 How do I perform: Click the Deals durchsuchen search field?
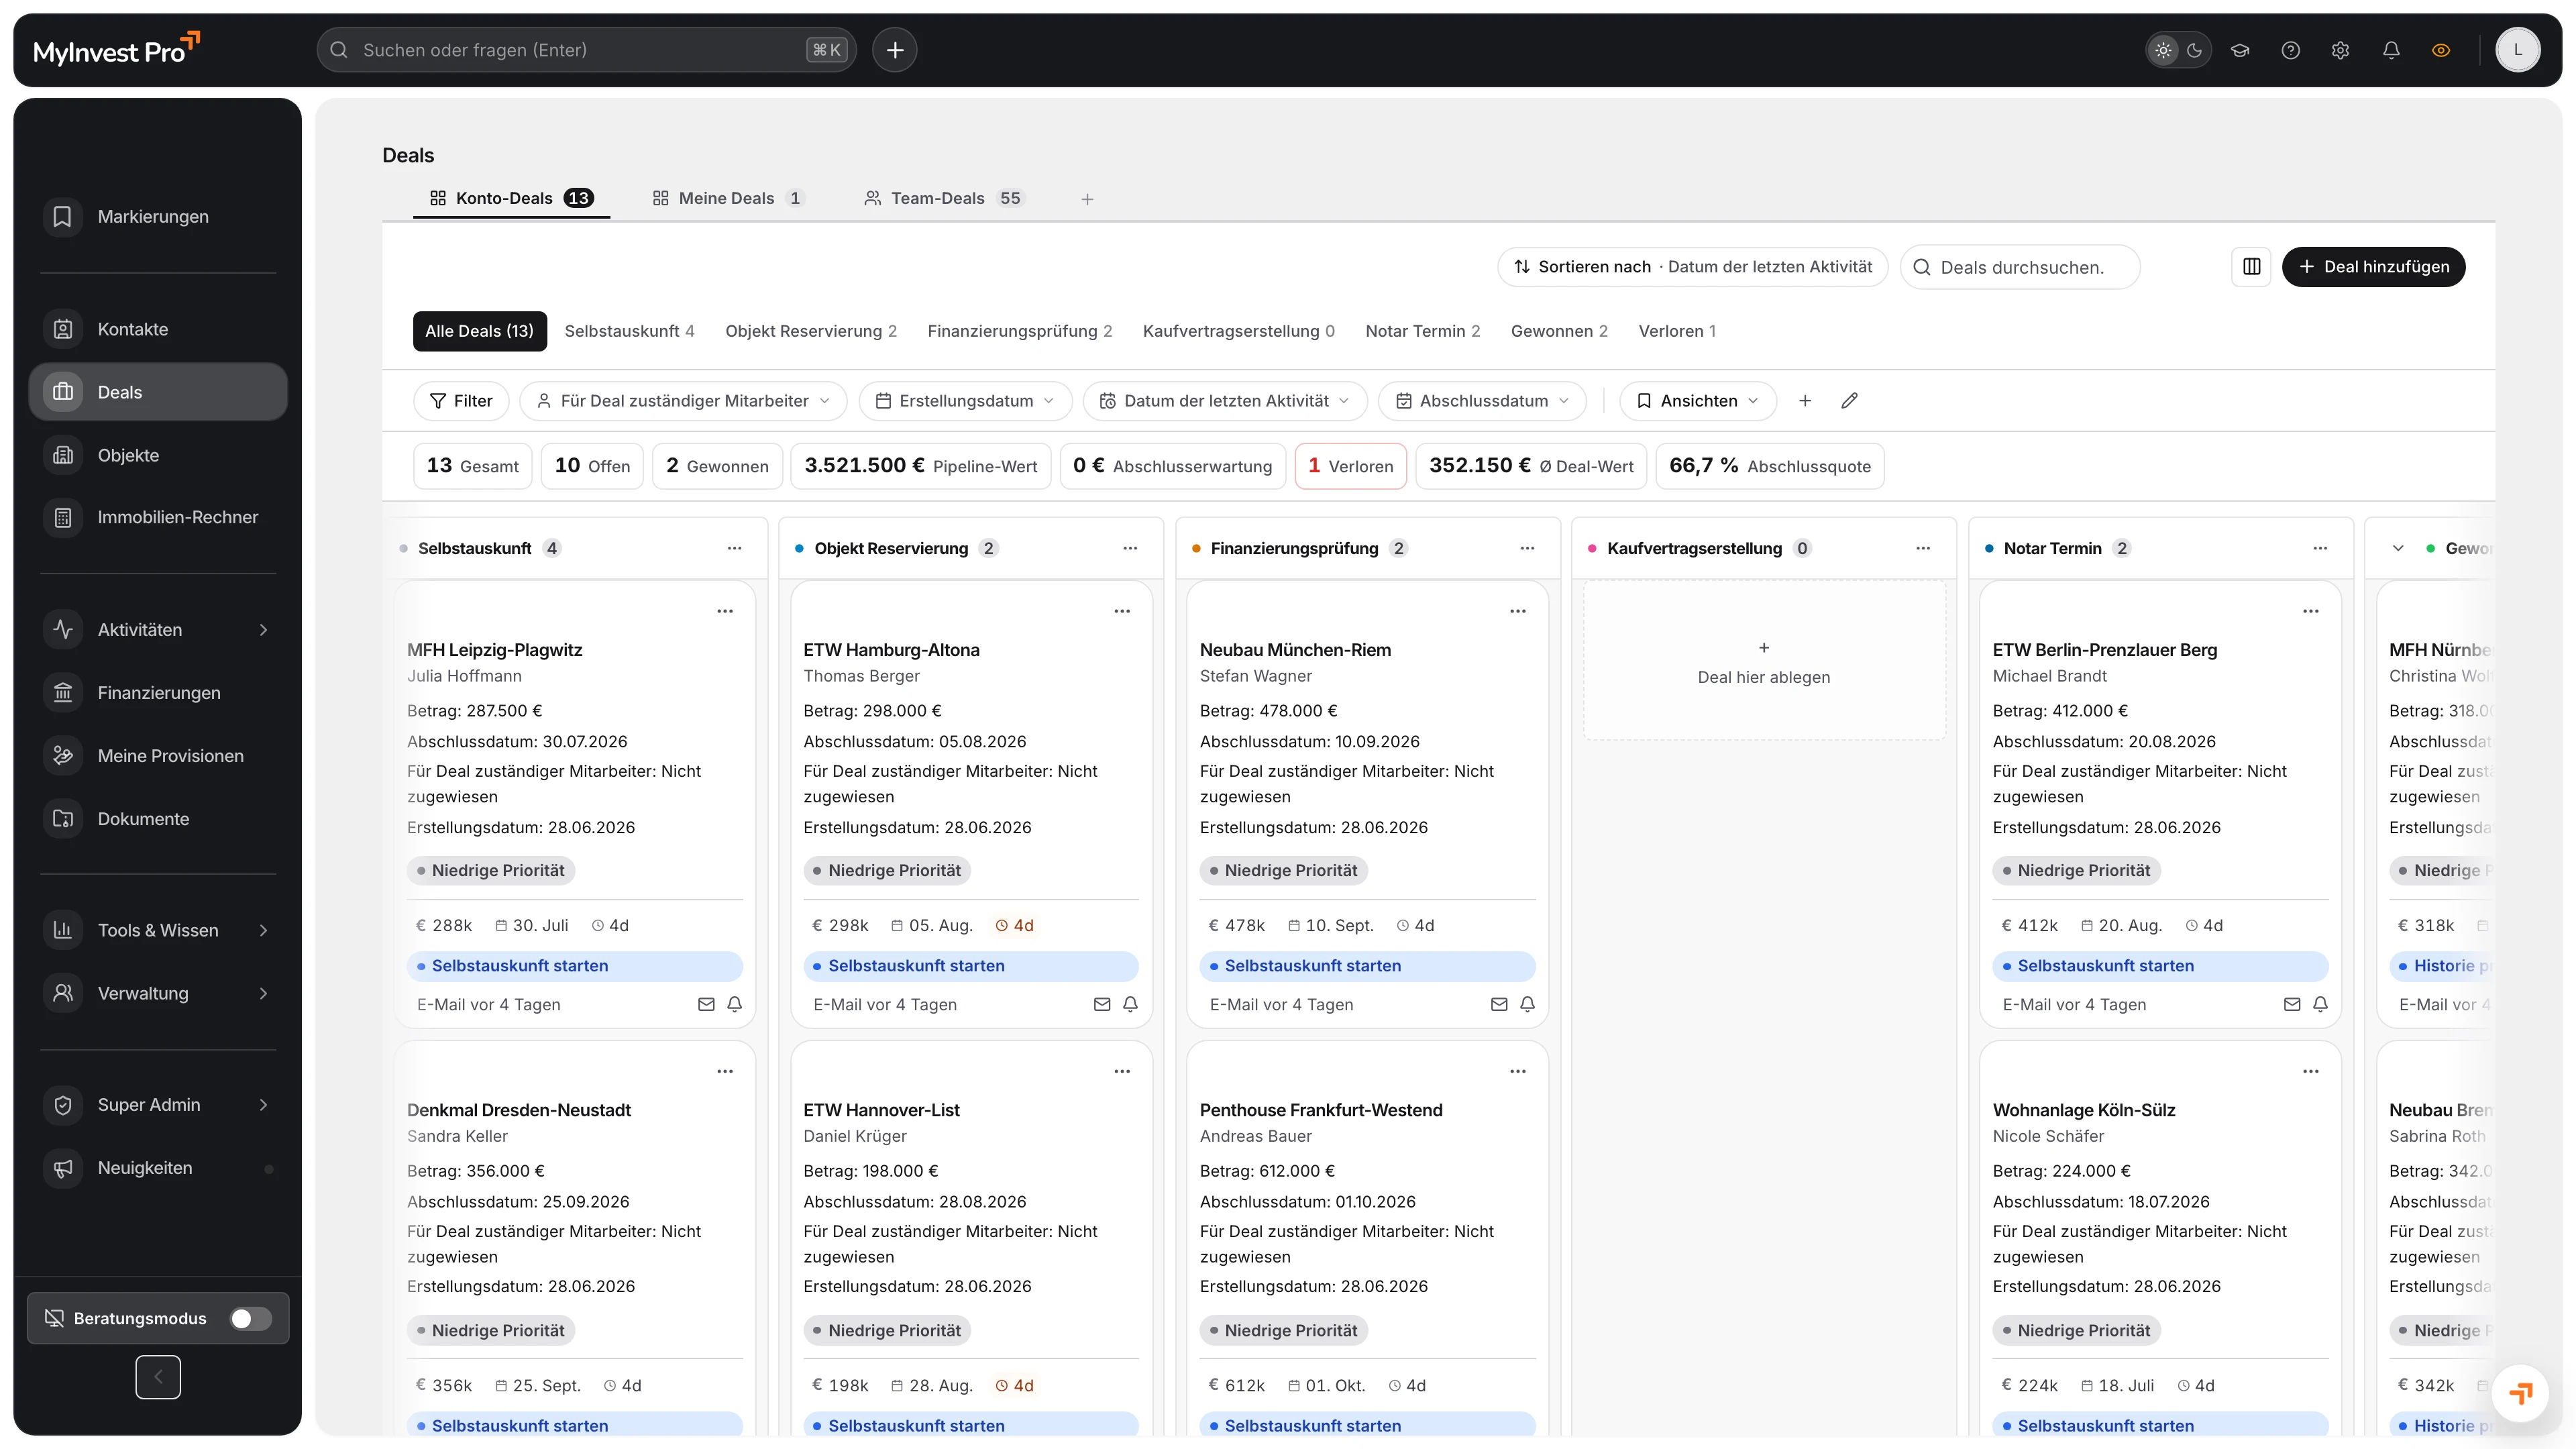tap(2020, 267)
